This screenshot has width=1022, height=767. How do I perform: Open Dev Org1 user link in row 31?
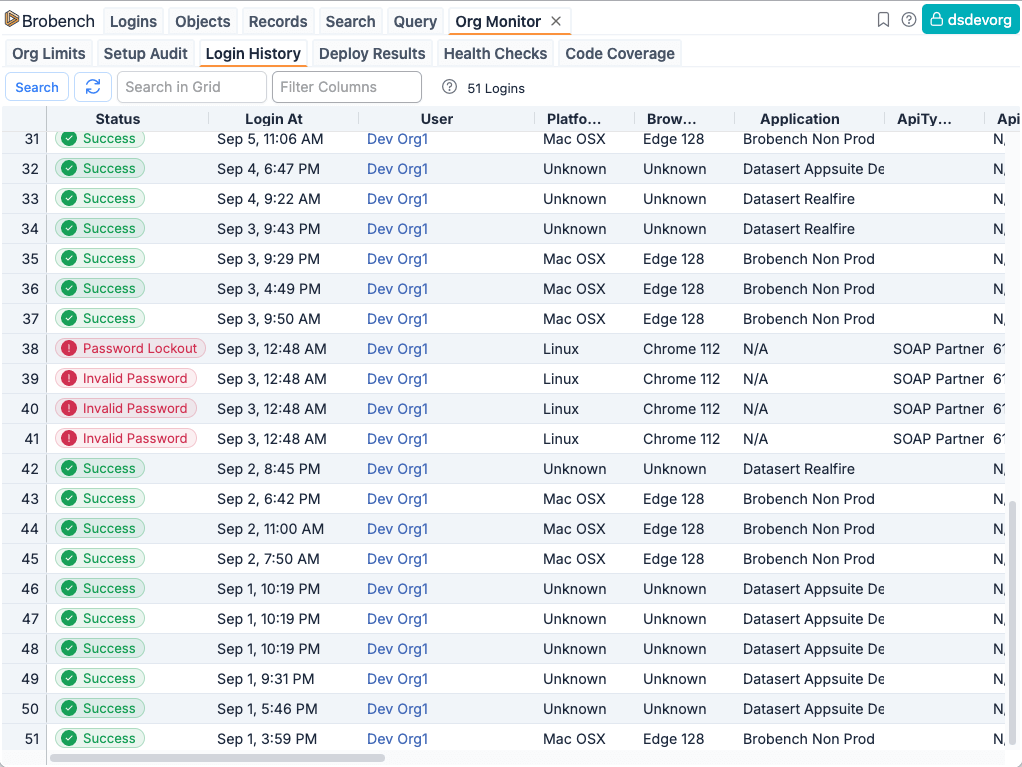coord(397,139)
